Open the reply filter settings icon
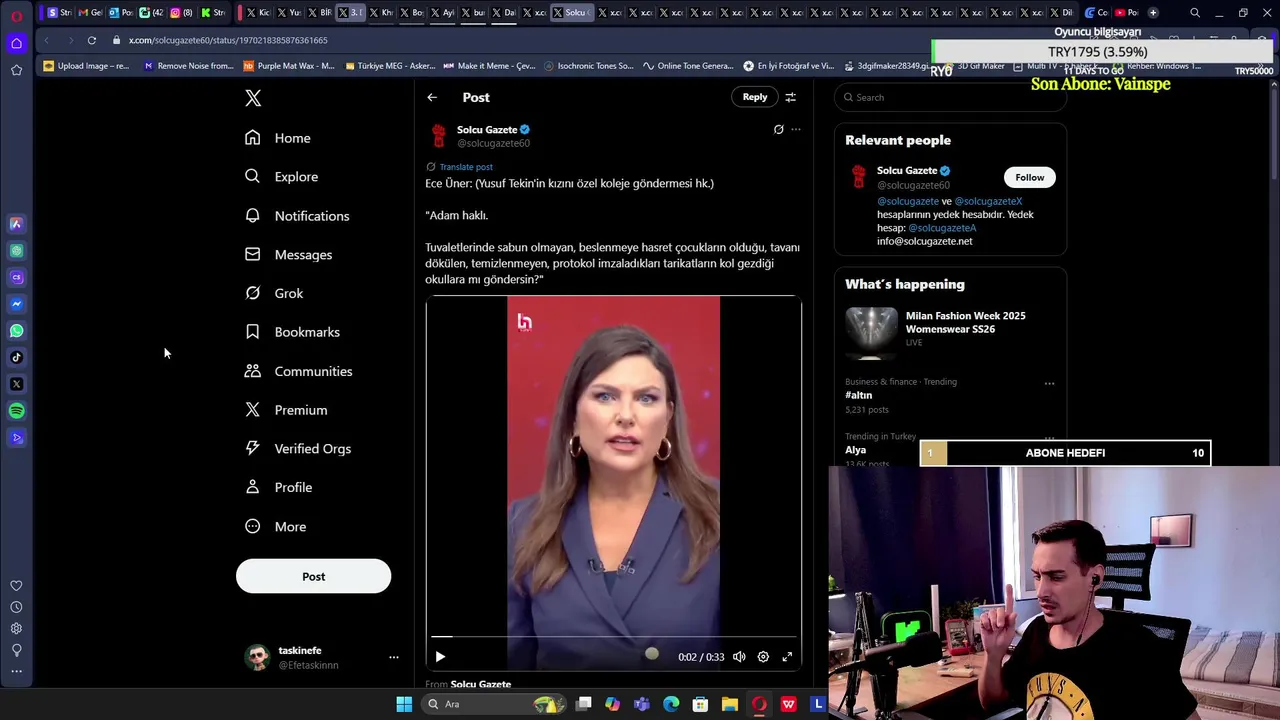Screen dimensions: 1280x720 [x=790, y=97]
